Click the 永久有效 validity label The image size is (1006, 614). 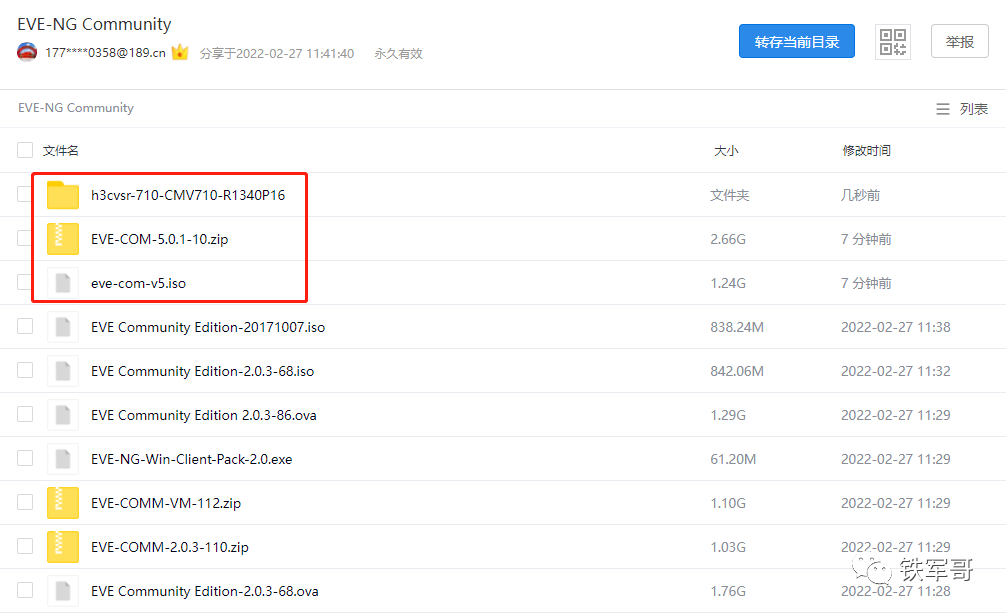[398, 53]
